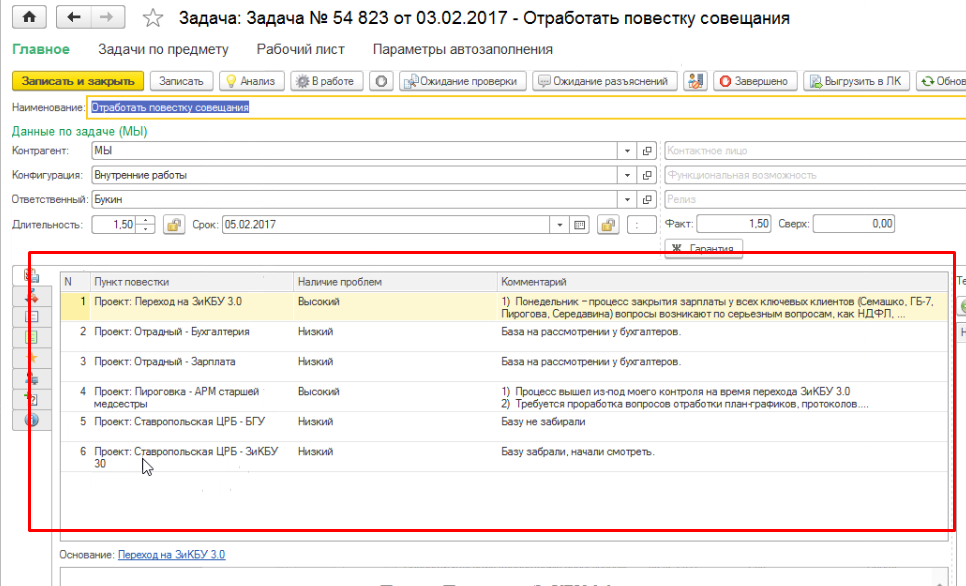
Task: Open Анализ using the lamp icon button
Action: tap(233, 82)
